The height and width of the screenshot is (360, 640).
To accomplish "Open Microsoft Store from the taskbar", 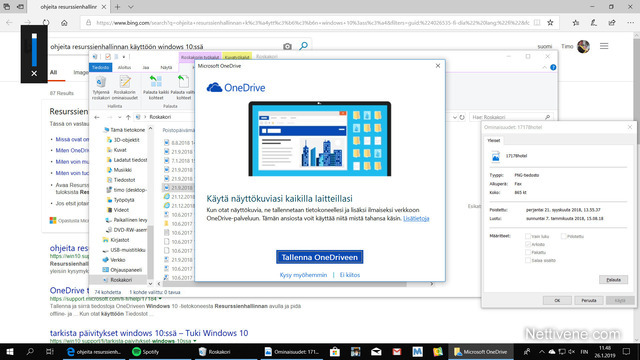I will pyautogui.click(x=335, y=352).
